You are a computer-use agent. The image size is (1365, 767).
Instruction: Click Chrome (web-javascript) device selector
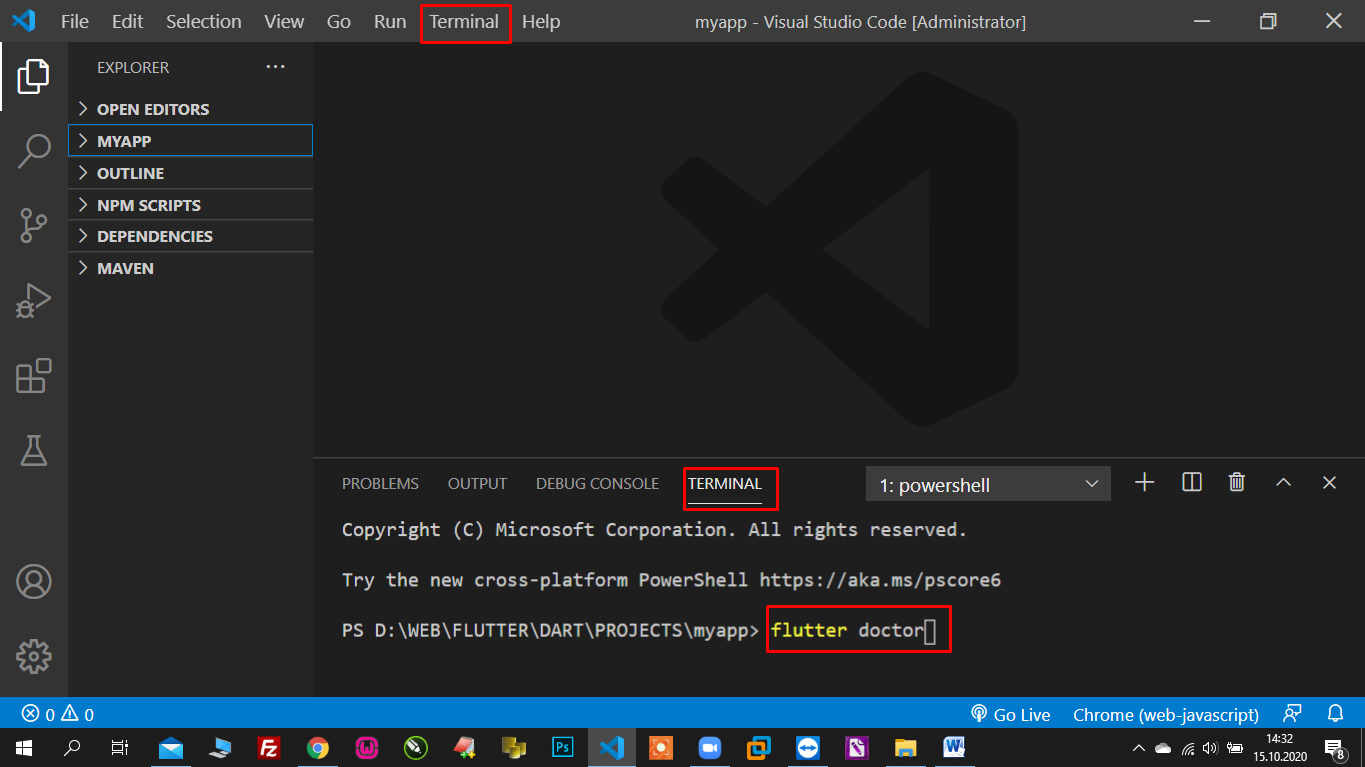coord(1165,715)
